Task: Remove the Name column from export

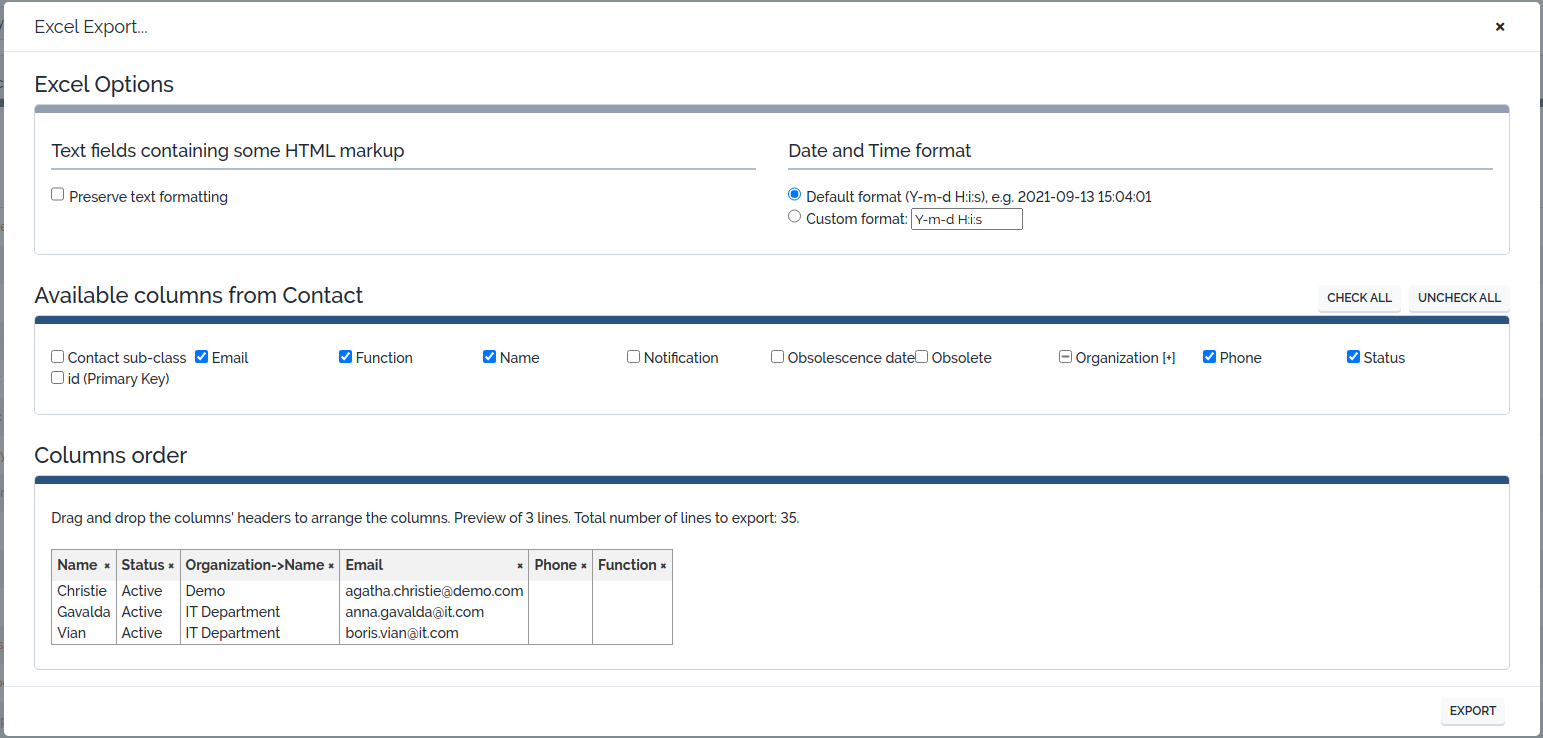Action: (107, 564)
